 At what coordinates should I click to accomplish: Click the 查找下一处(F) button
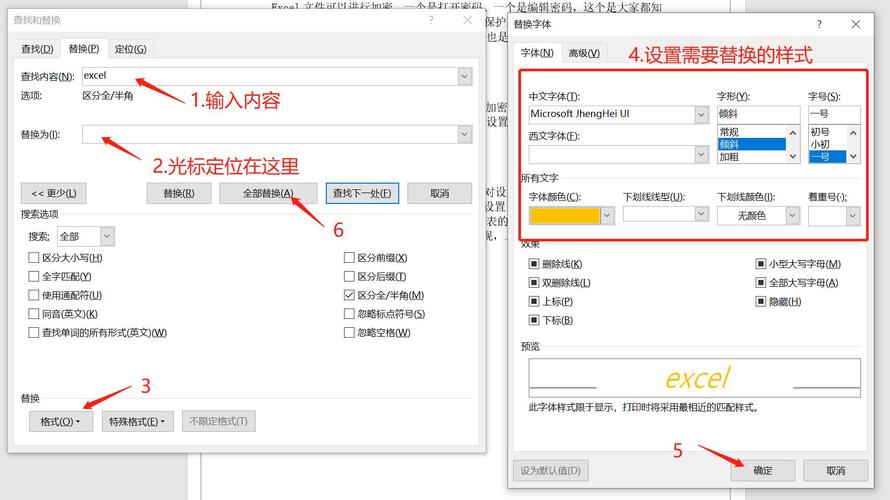(362, 194)
